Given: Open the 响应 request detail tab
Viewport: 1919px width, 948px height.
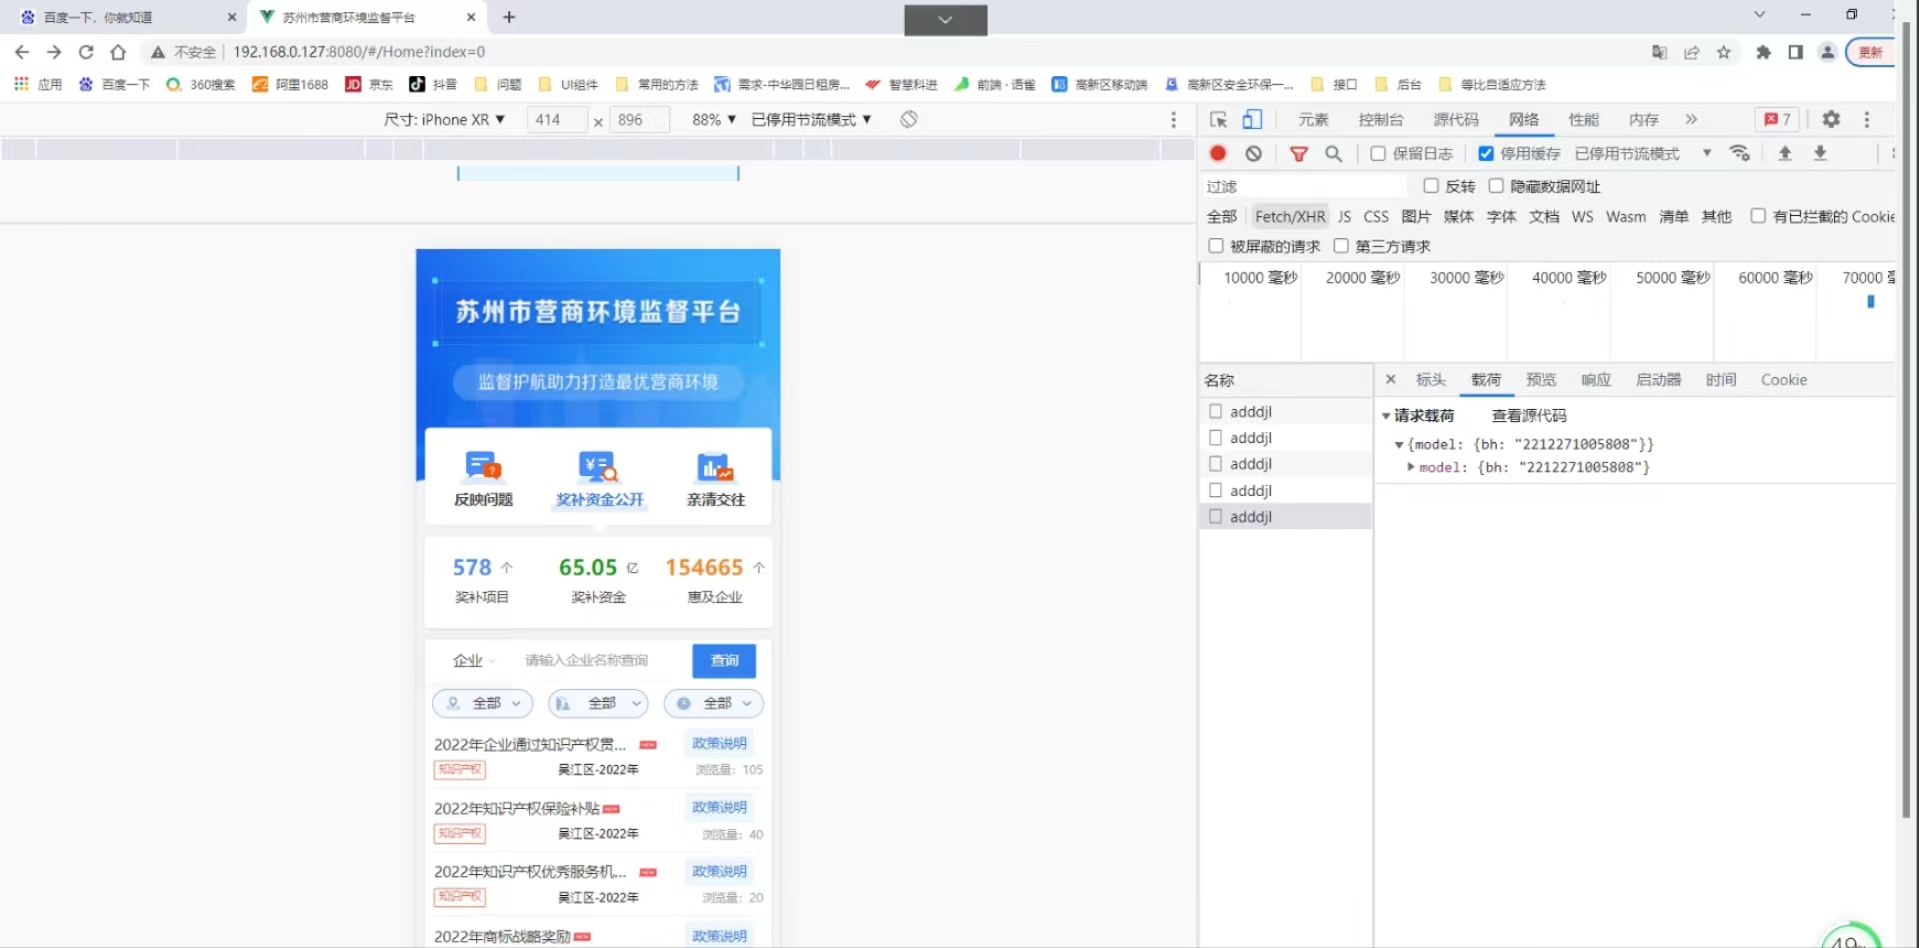Looking at the screenshot, I should tap(1596, 380).
